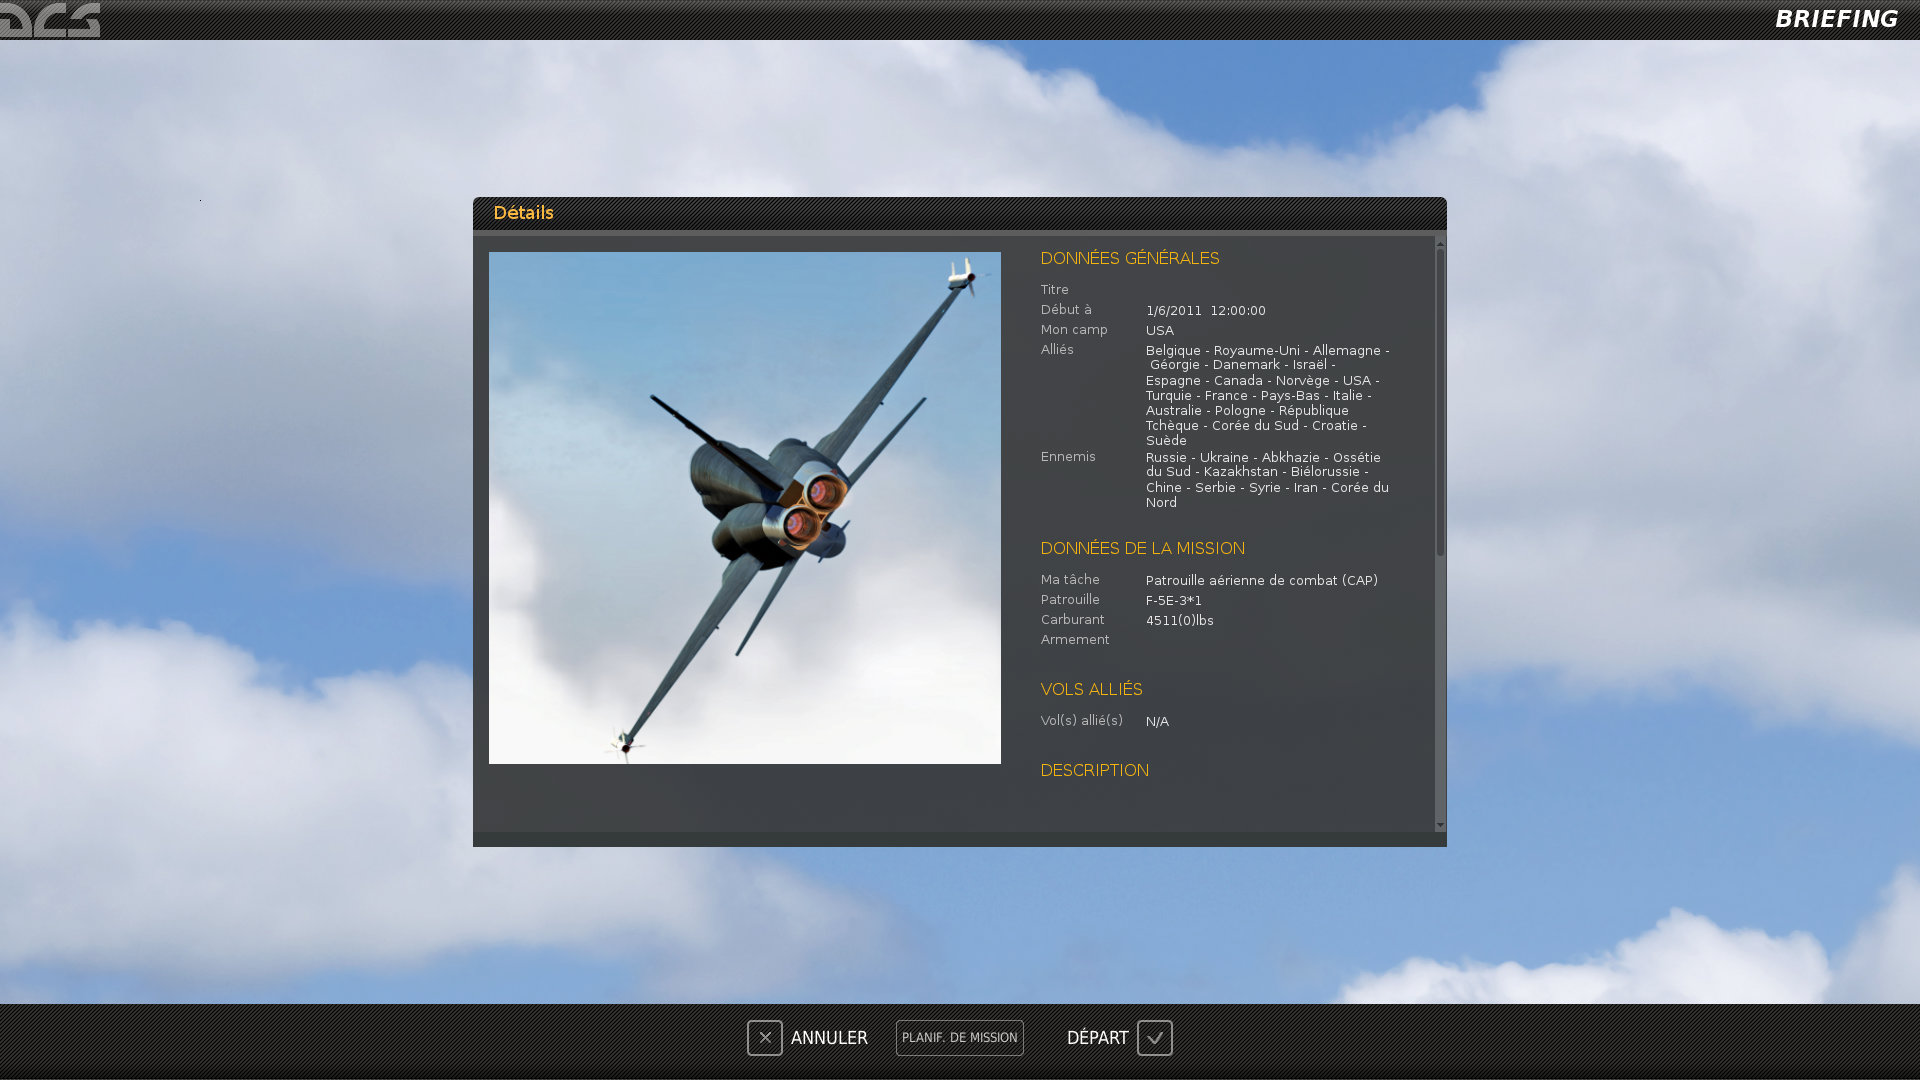Click the scrollbar thumb in the details panel
Viewport: 1920px width, 1080px height.
pyautogui.click(x=1440, y=400)
